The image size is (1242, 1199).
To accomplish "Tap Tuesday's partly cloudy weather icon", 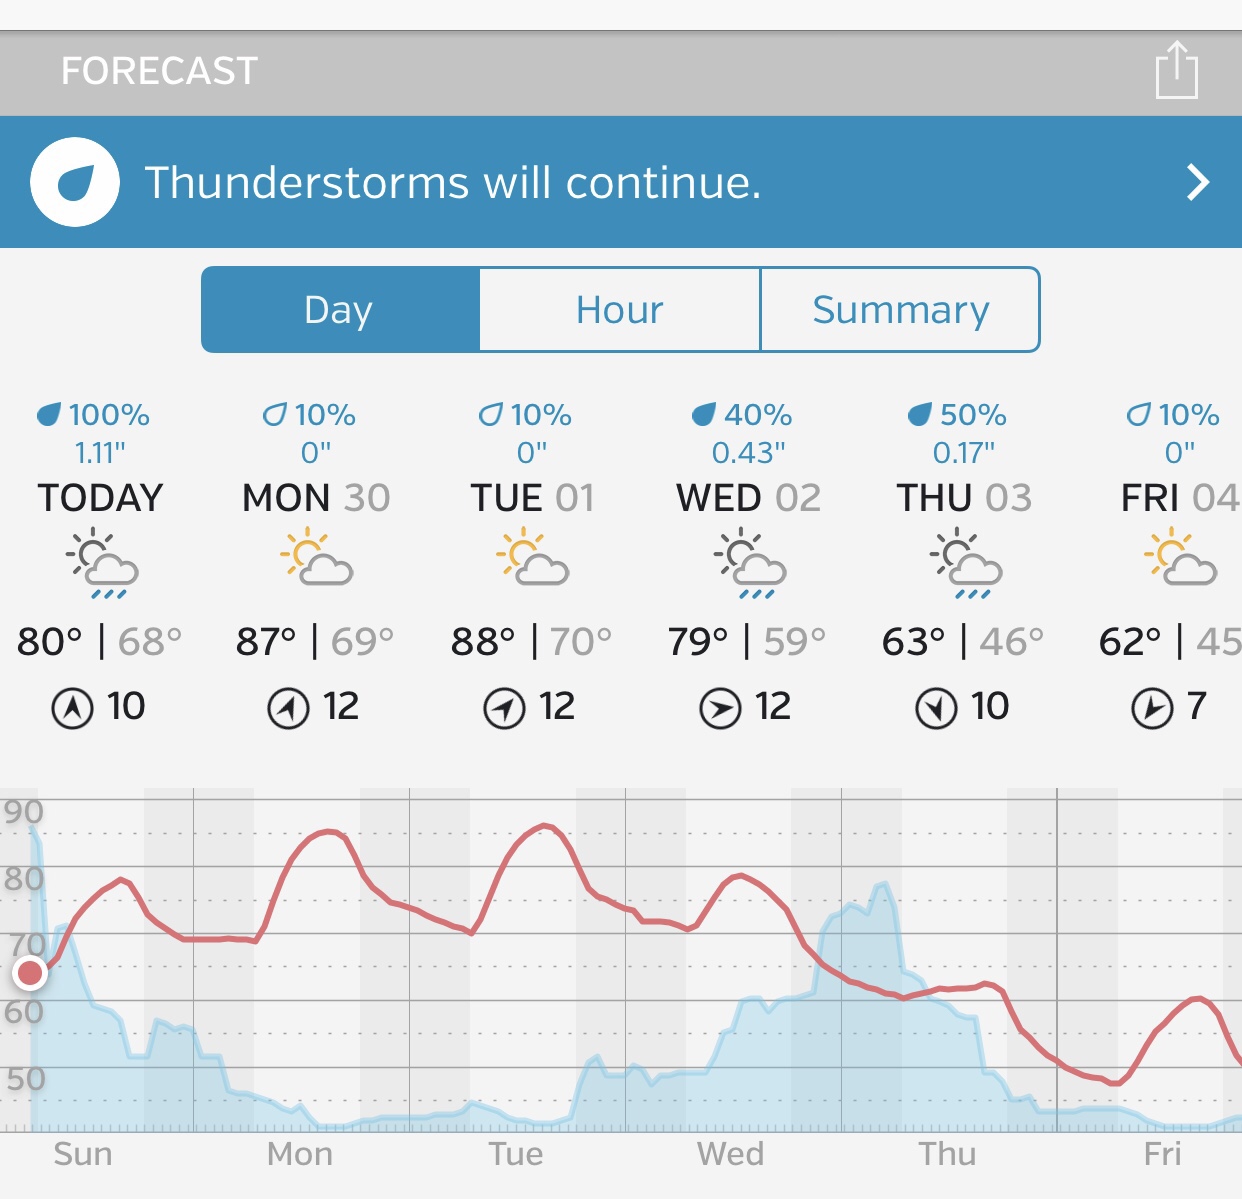I will click(532, 559).
